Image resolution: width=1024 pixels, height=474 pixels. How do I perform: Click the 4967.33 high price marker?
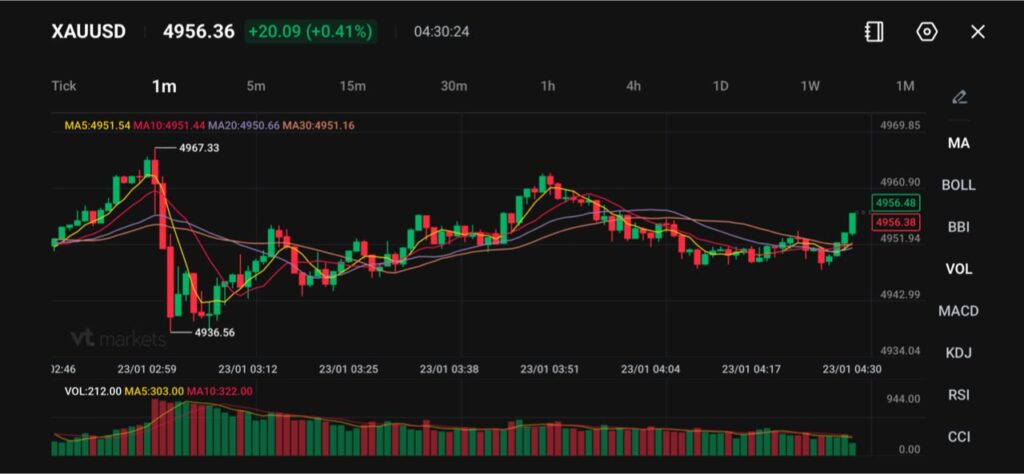click(x=199, y=148)
